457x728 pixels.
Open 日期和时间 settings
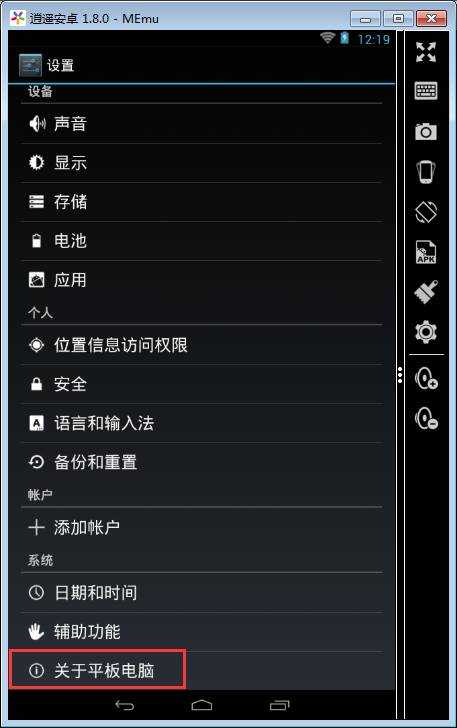tap(202, 592)
